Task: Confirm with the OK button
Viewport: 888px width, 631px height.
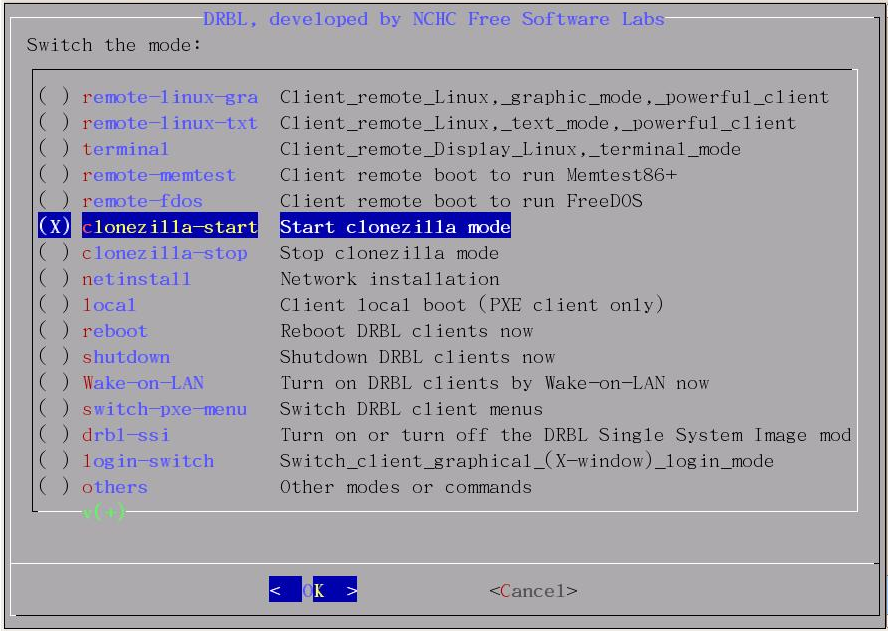Action: pyautogui.click(x=313, y=590)
